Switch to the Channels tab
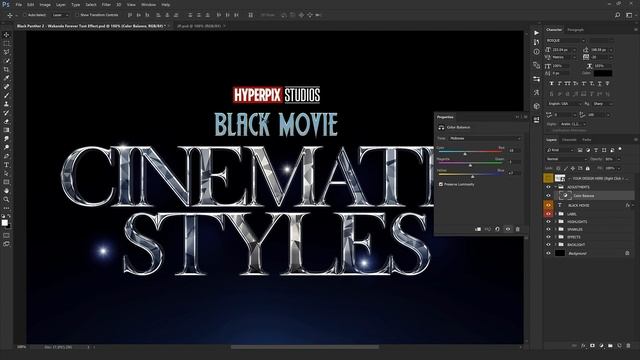Screen dimensions: 640x360 point(569,140)
